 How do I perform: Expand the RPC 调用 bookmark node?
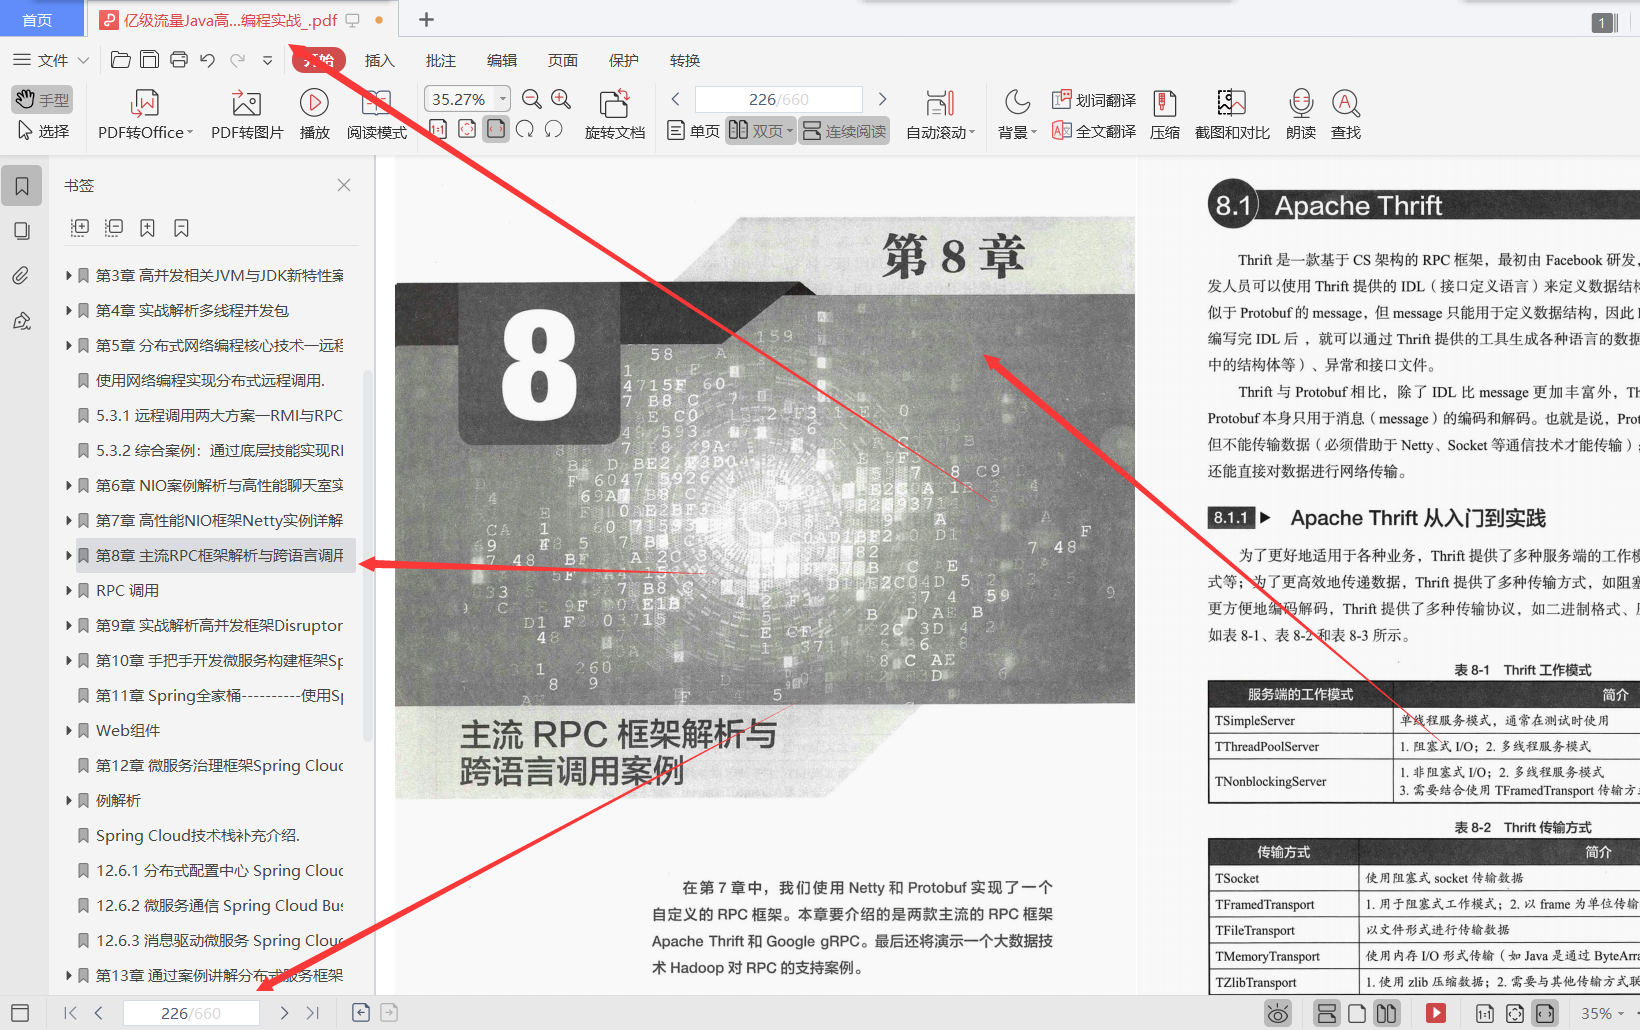click(69, 590)
